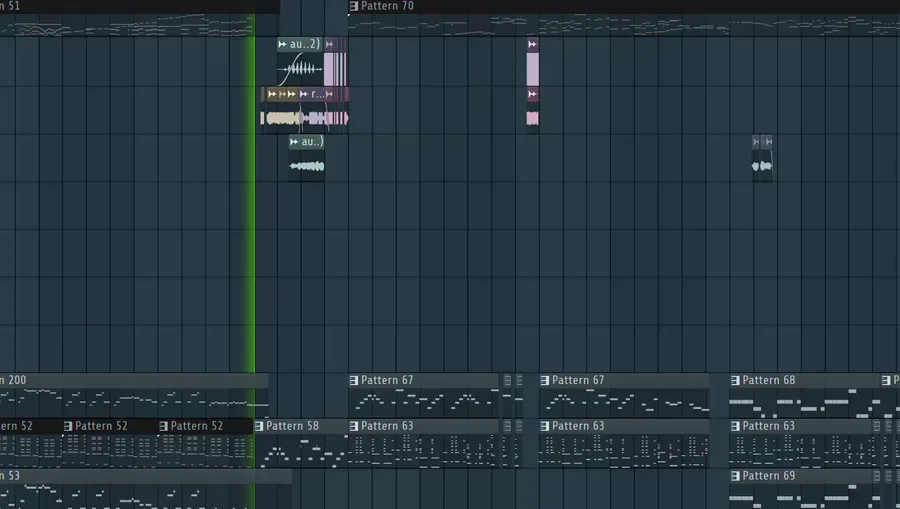Select the 'n 51' pattern clip title

point(10,6)
